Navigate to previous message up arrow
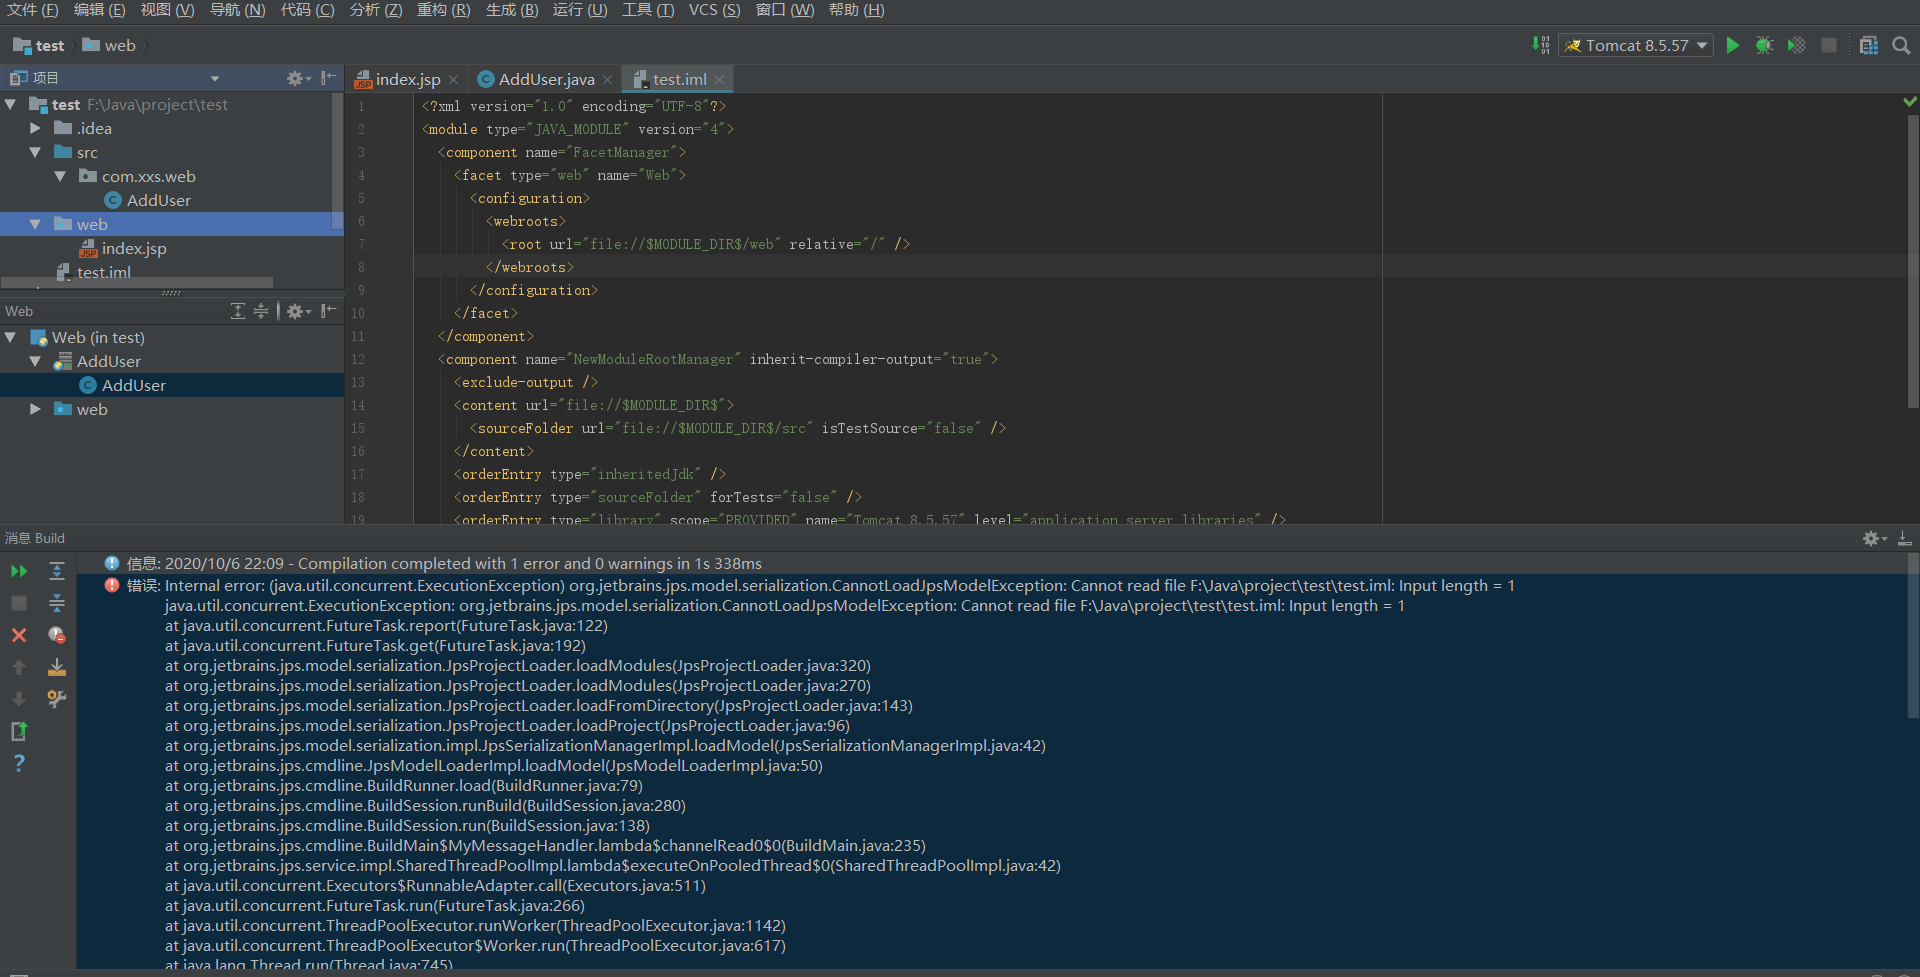The width and height of the screenshot is (1920, 977). pyautogui.click(x=19, y=667)
